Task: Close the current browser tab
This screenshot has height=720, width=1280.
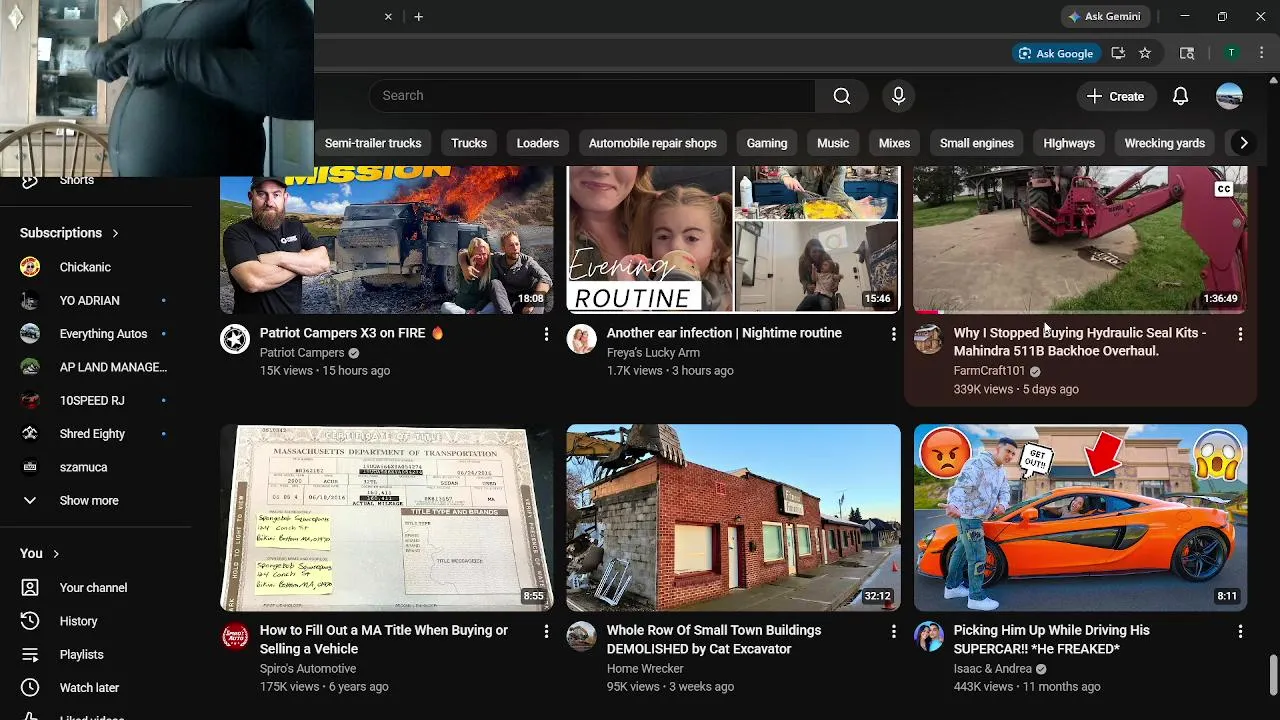Action: (x=388, y=16)
